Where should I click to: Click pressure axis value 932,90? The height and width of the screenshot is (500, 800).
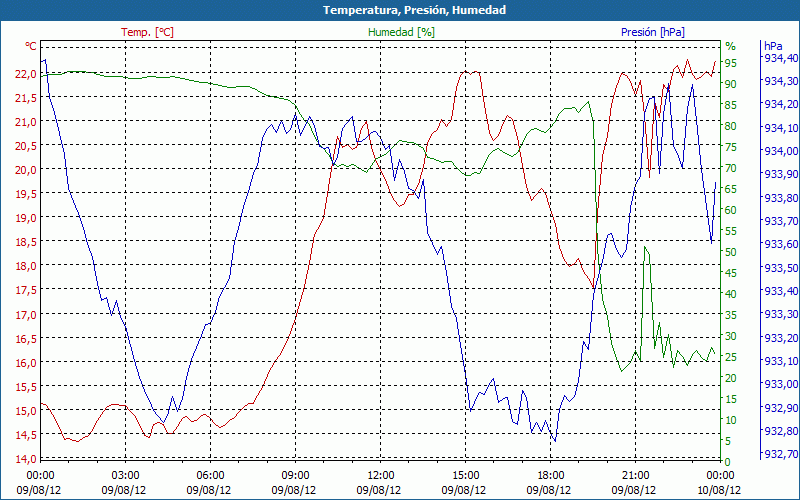tap(780, 408)
